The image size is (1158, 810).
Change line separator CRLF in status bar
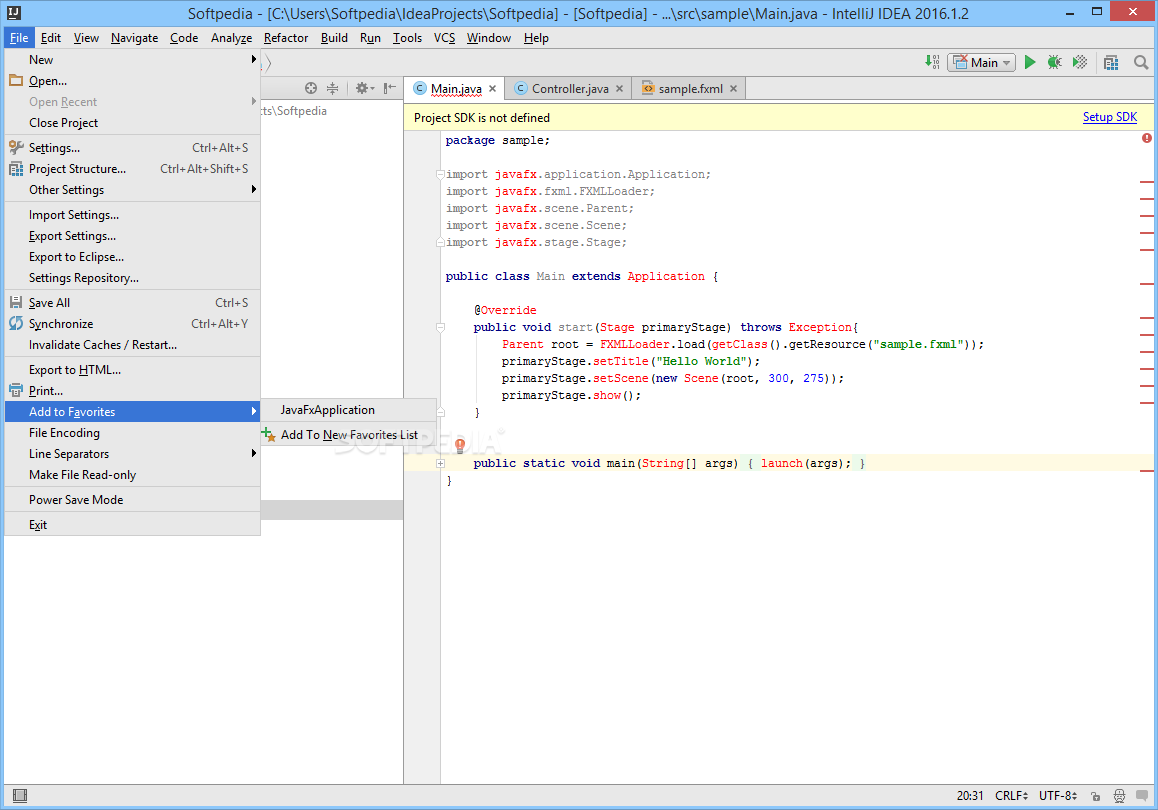(x=1011, y=795)
